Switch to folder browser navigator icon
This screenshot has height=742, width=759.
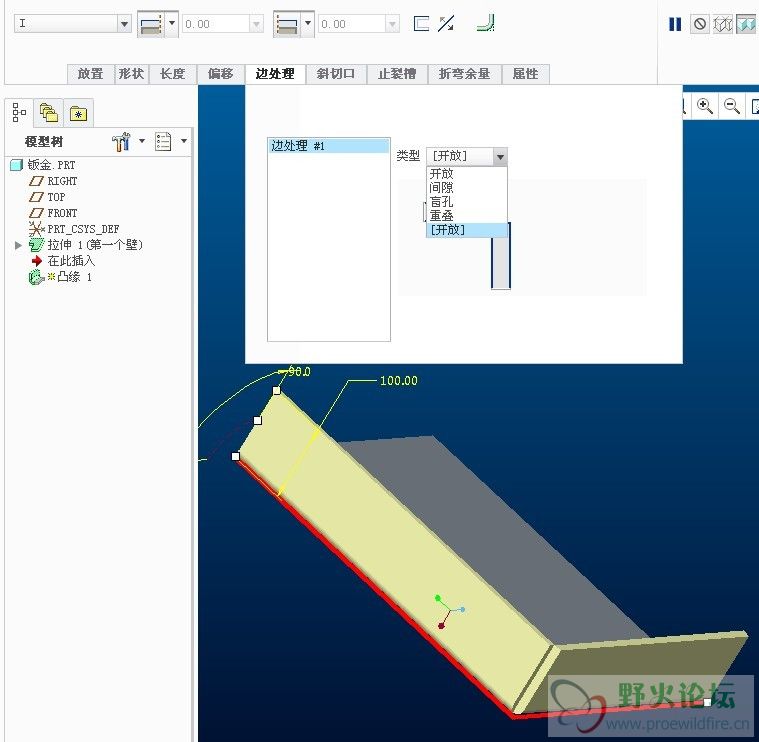pos(49,113)
